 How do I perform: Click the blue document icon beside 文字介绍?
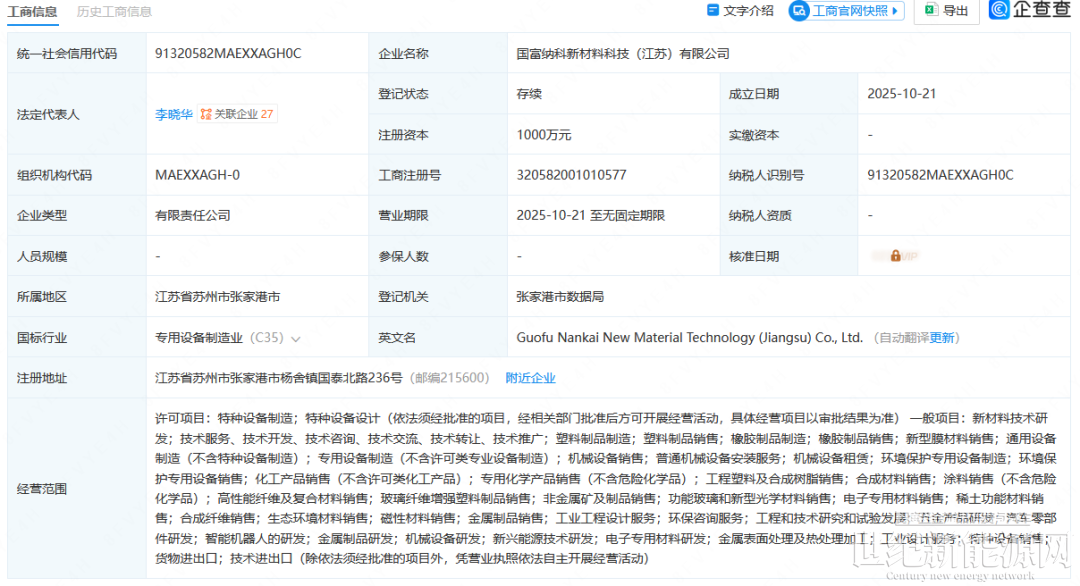click(712, 11)
